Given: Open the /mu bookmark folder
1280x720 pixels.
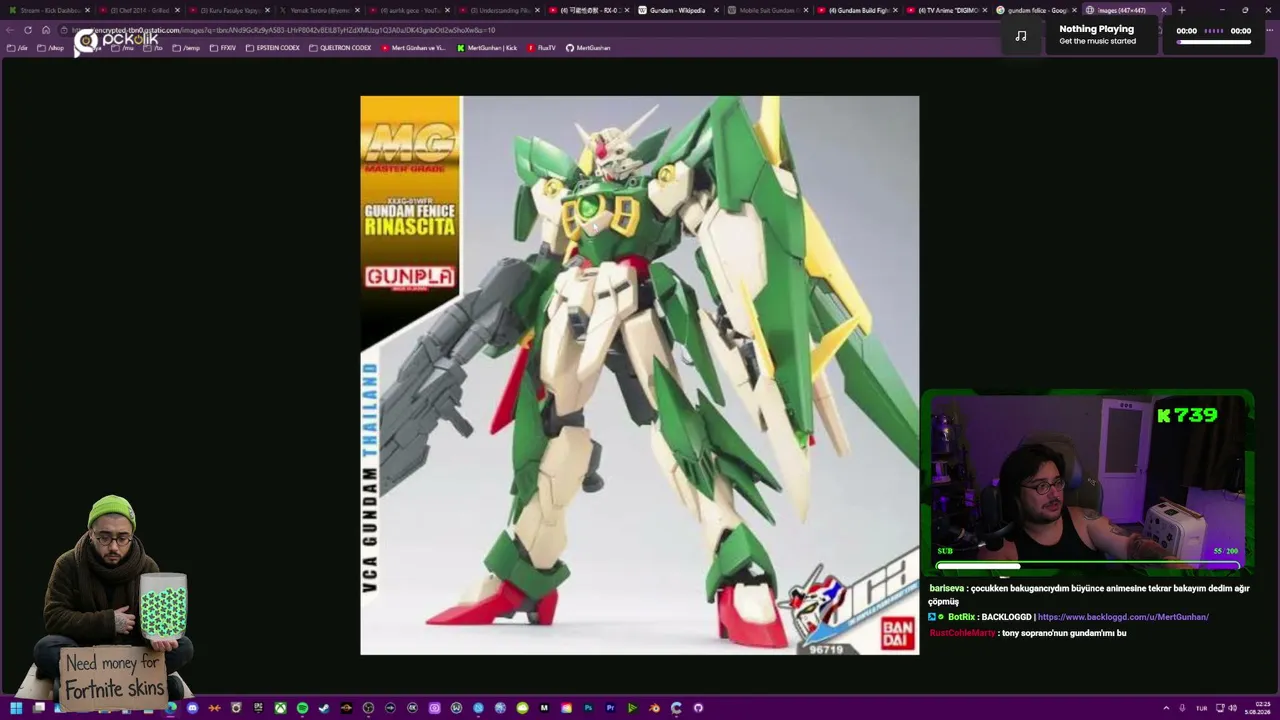Looking at the screenshot, I should [x=122, y=48].
